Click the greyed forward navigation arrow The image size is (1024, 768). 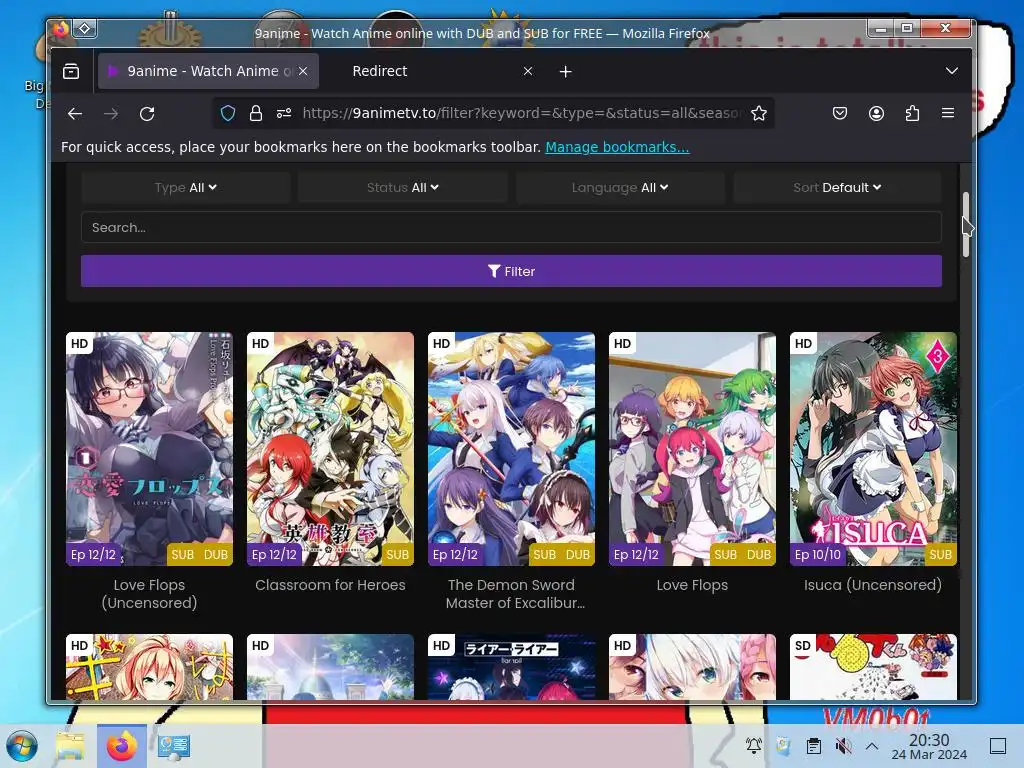click(111, 114)
